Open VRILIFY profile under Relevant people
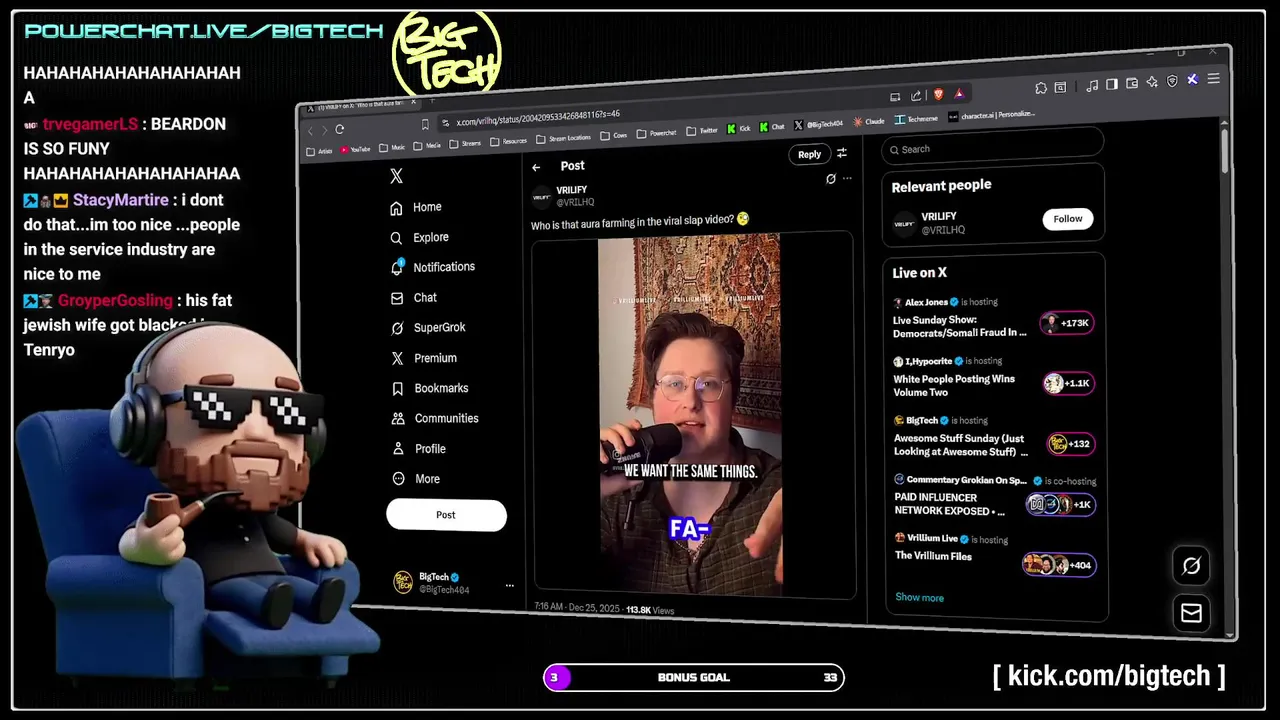The height and width of the screenshot is (720, 1280). click(940, 216)
